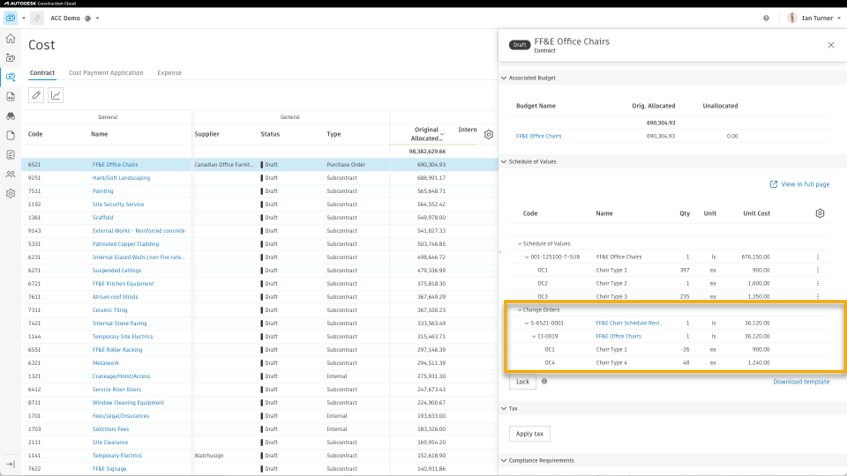Click the Supplier column header
Viewport: 847px width, 476px height.
(207, 134)
